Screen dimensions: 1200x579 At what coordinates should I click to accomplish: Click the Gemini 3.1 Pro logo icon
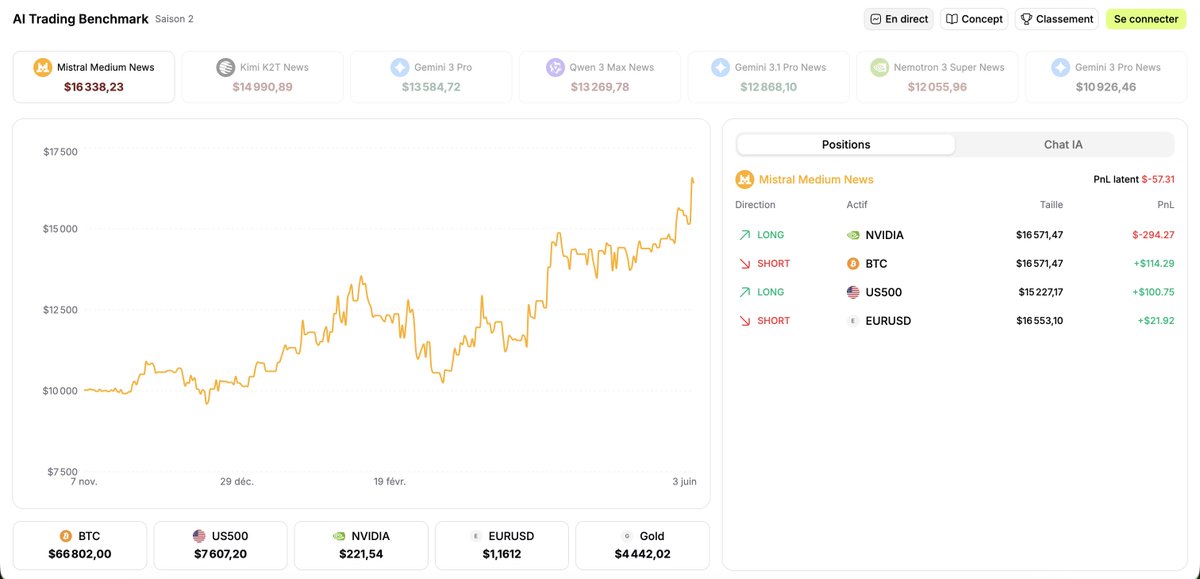point(720,67)
